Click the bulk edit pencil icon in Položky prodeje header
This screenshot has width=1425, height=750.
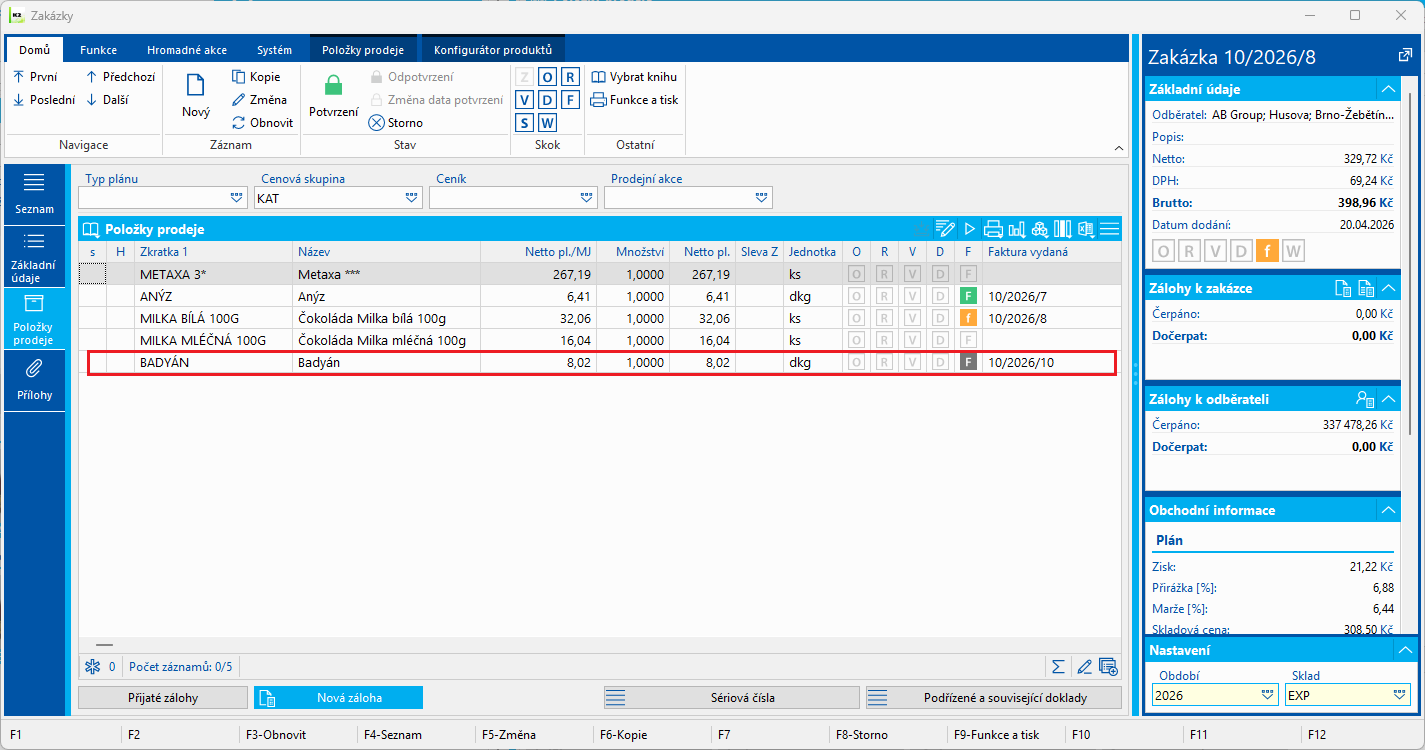click(x=945, y=229)
